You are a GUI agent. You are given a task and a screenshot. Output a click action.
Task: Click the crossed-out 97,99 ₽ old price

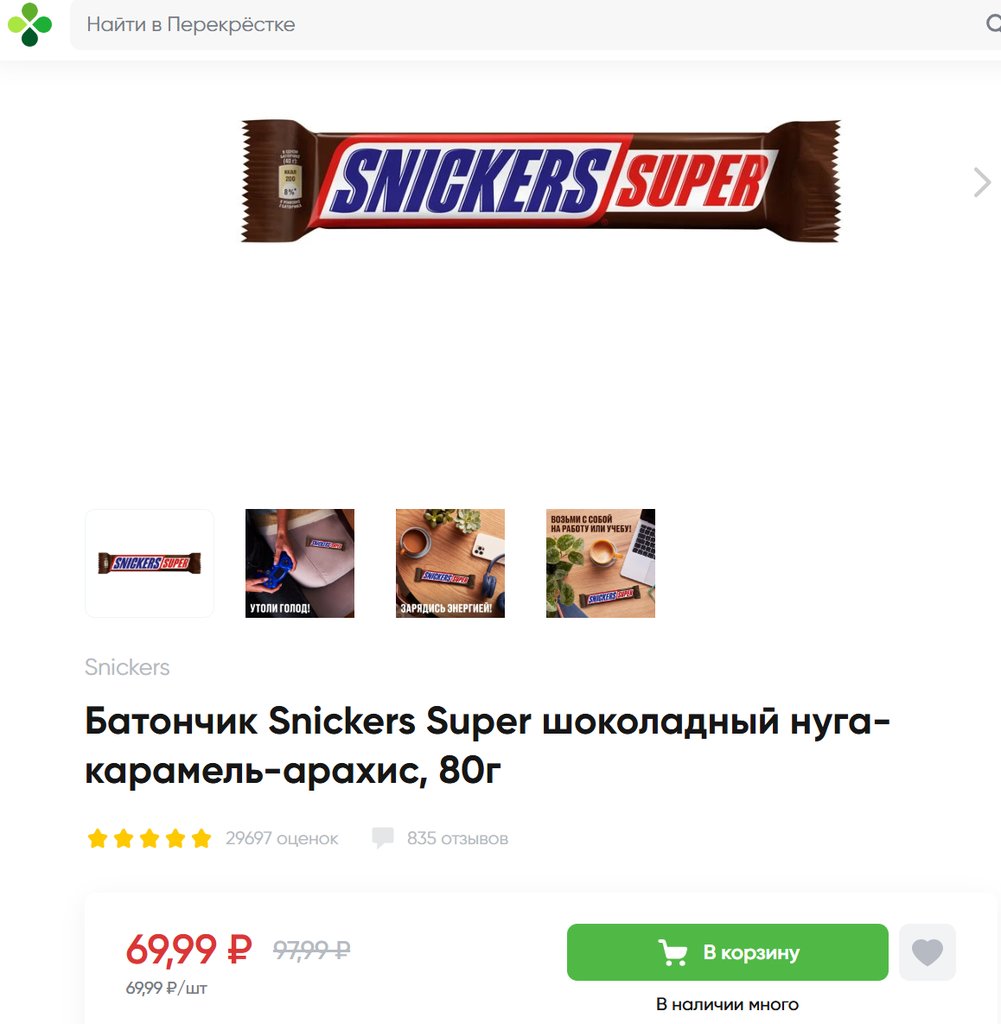[311, 950]
